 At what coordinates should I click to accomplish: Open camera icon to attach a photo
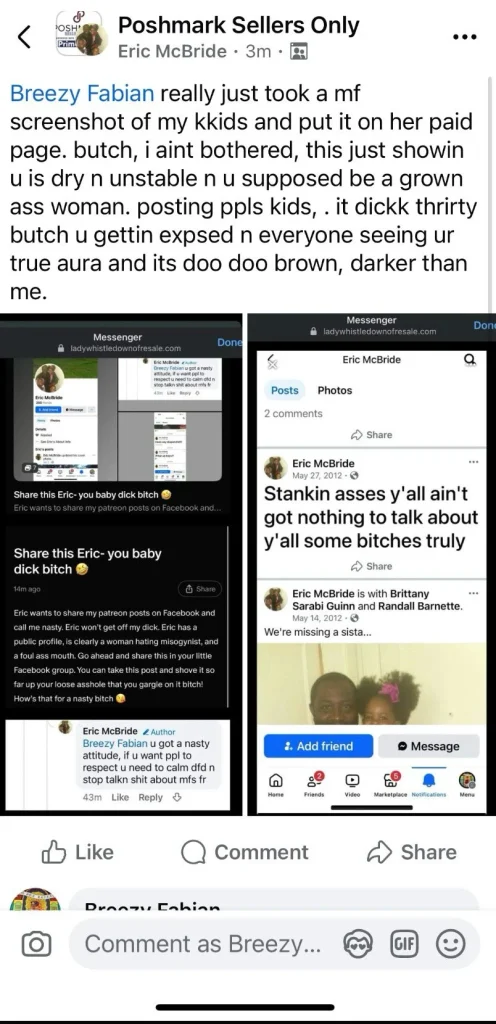pyautogui.click(x=37, y=944)
